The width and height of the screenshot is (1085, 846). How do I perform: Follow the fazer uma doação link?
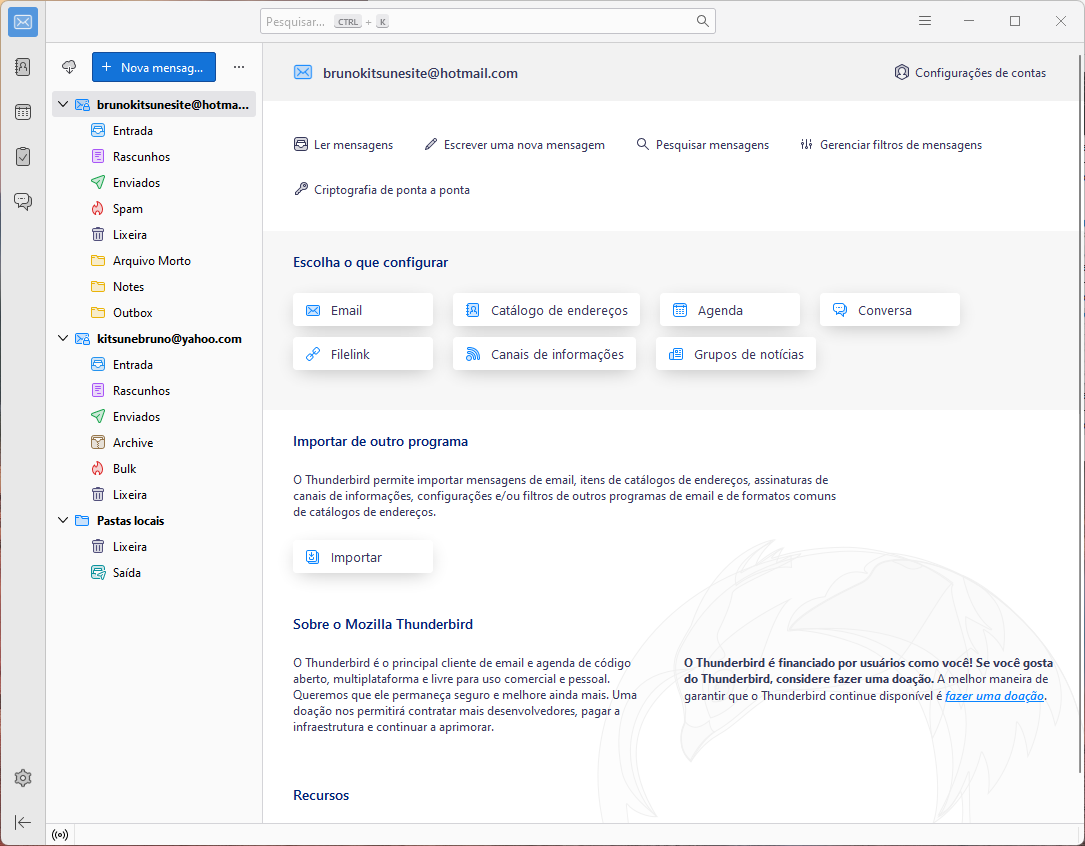pyautogui.click(x=994, y=696)
